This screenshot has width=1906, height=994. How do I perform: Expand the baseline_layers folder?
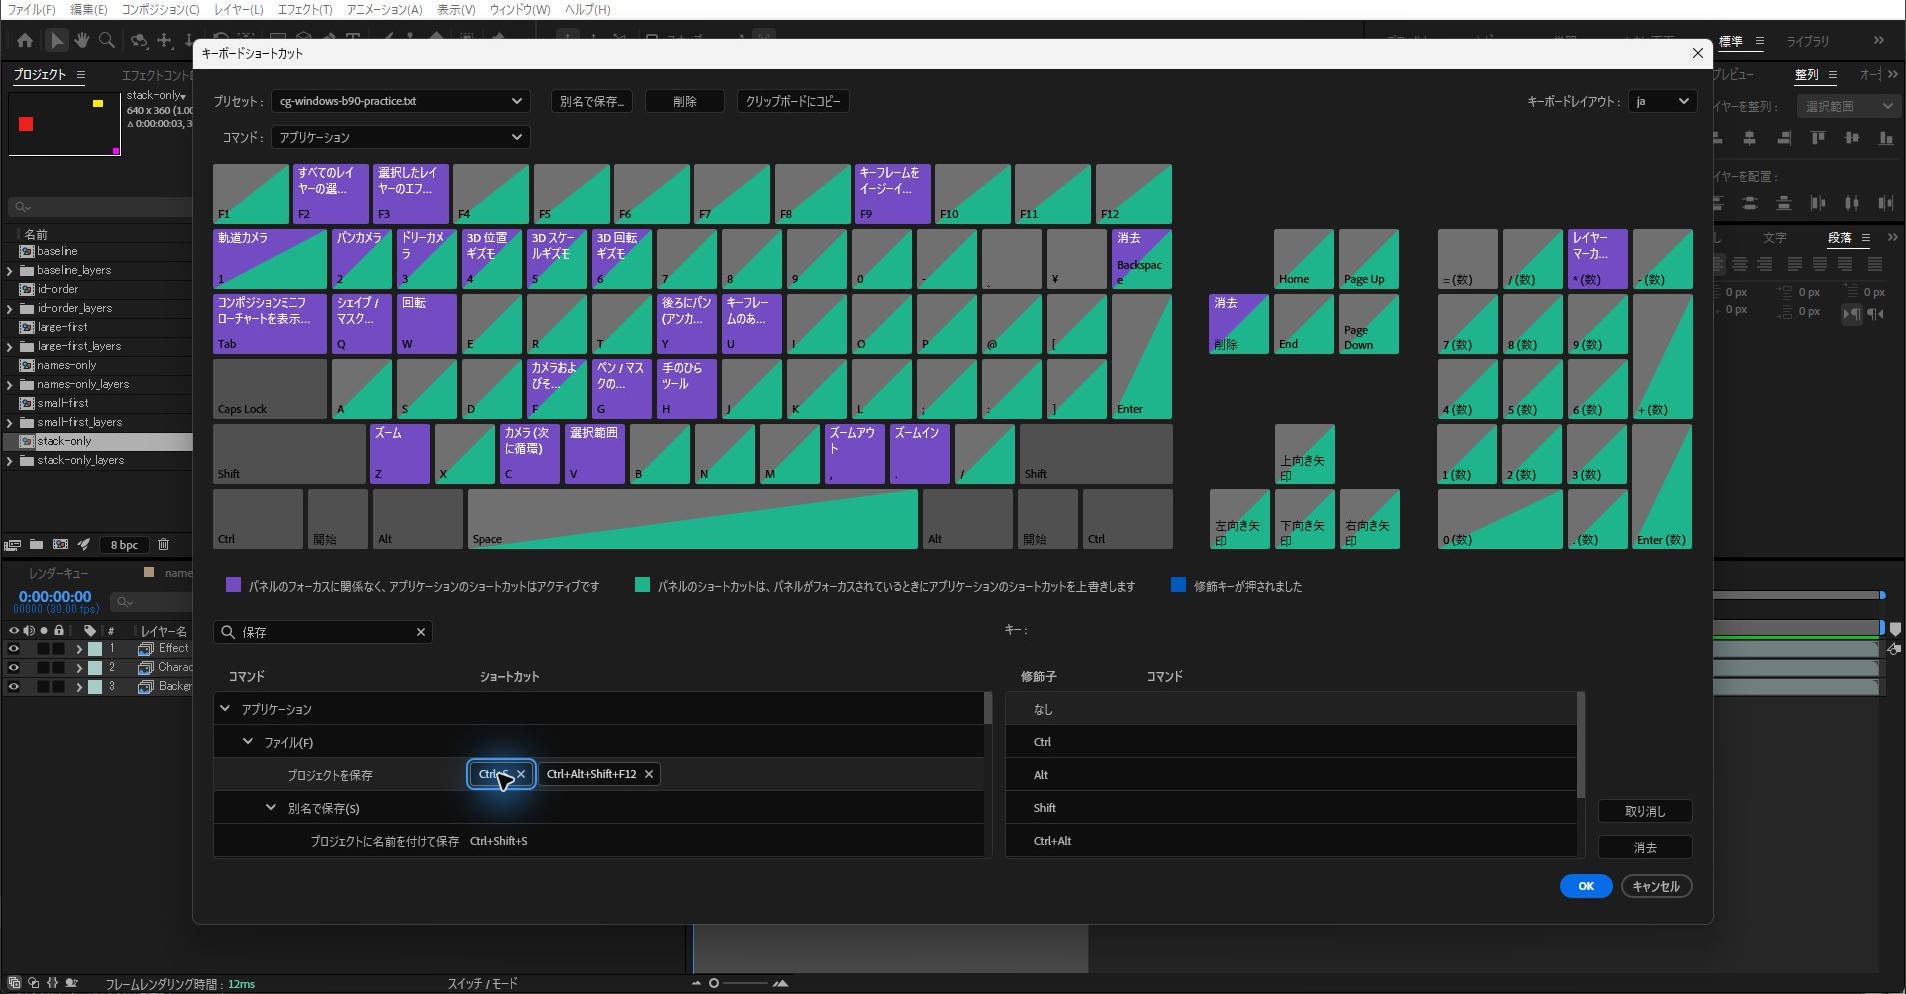click(10, 271)
